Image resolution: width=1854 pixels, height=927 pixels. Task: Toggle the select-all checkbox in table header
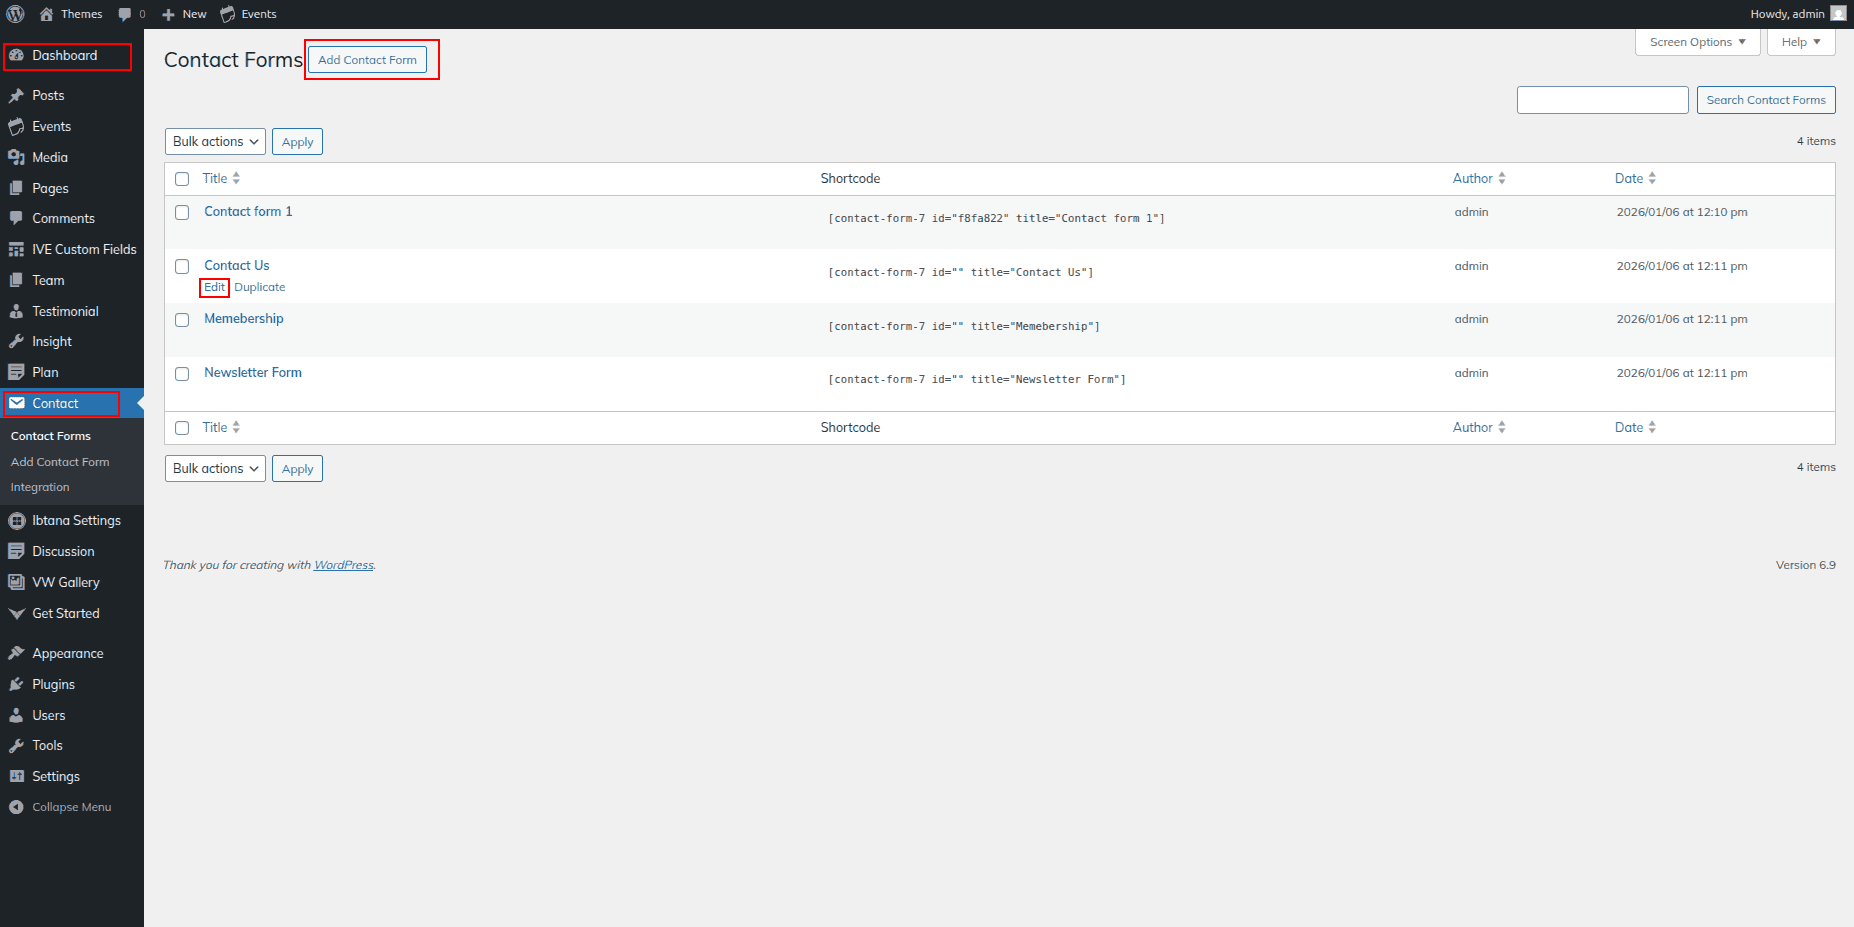[182, 179]
